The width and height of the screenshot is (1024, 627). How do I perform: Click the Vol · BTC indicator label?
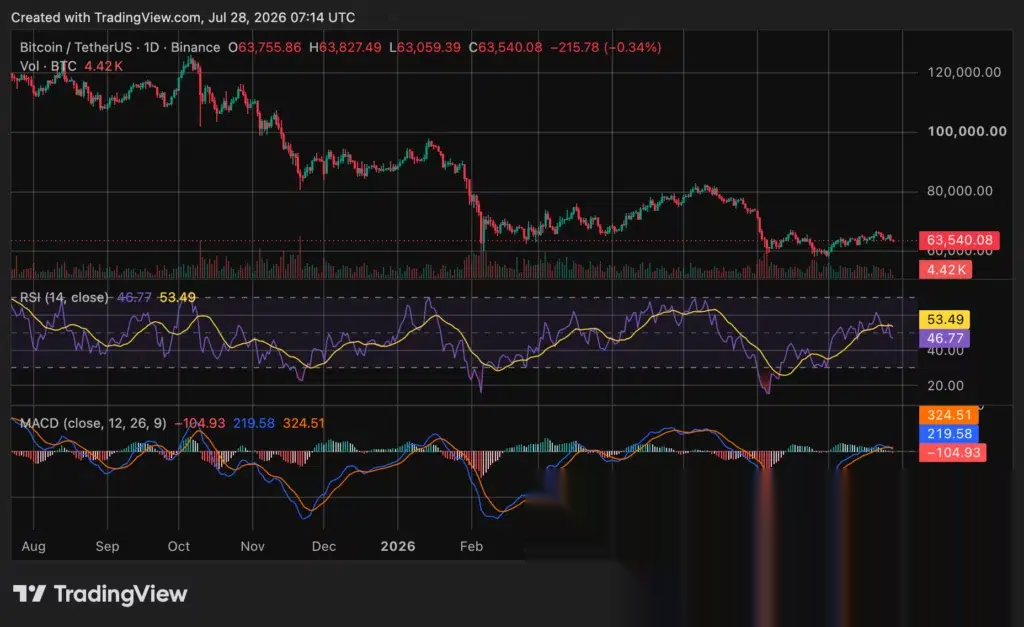(48, 66)
